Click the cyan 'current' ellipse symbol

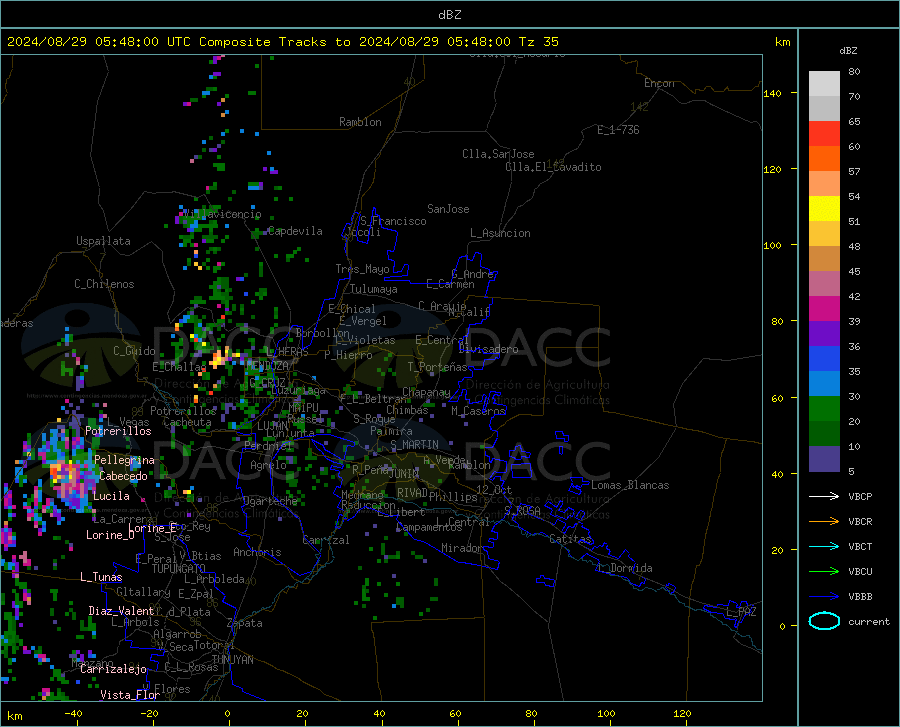(x=824, y=621)
